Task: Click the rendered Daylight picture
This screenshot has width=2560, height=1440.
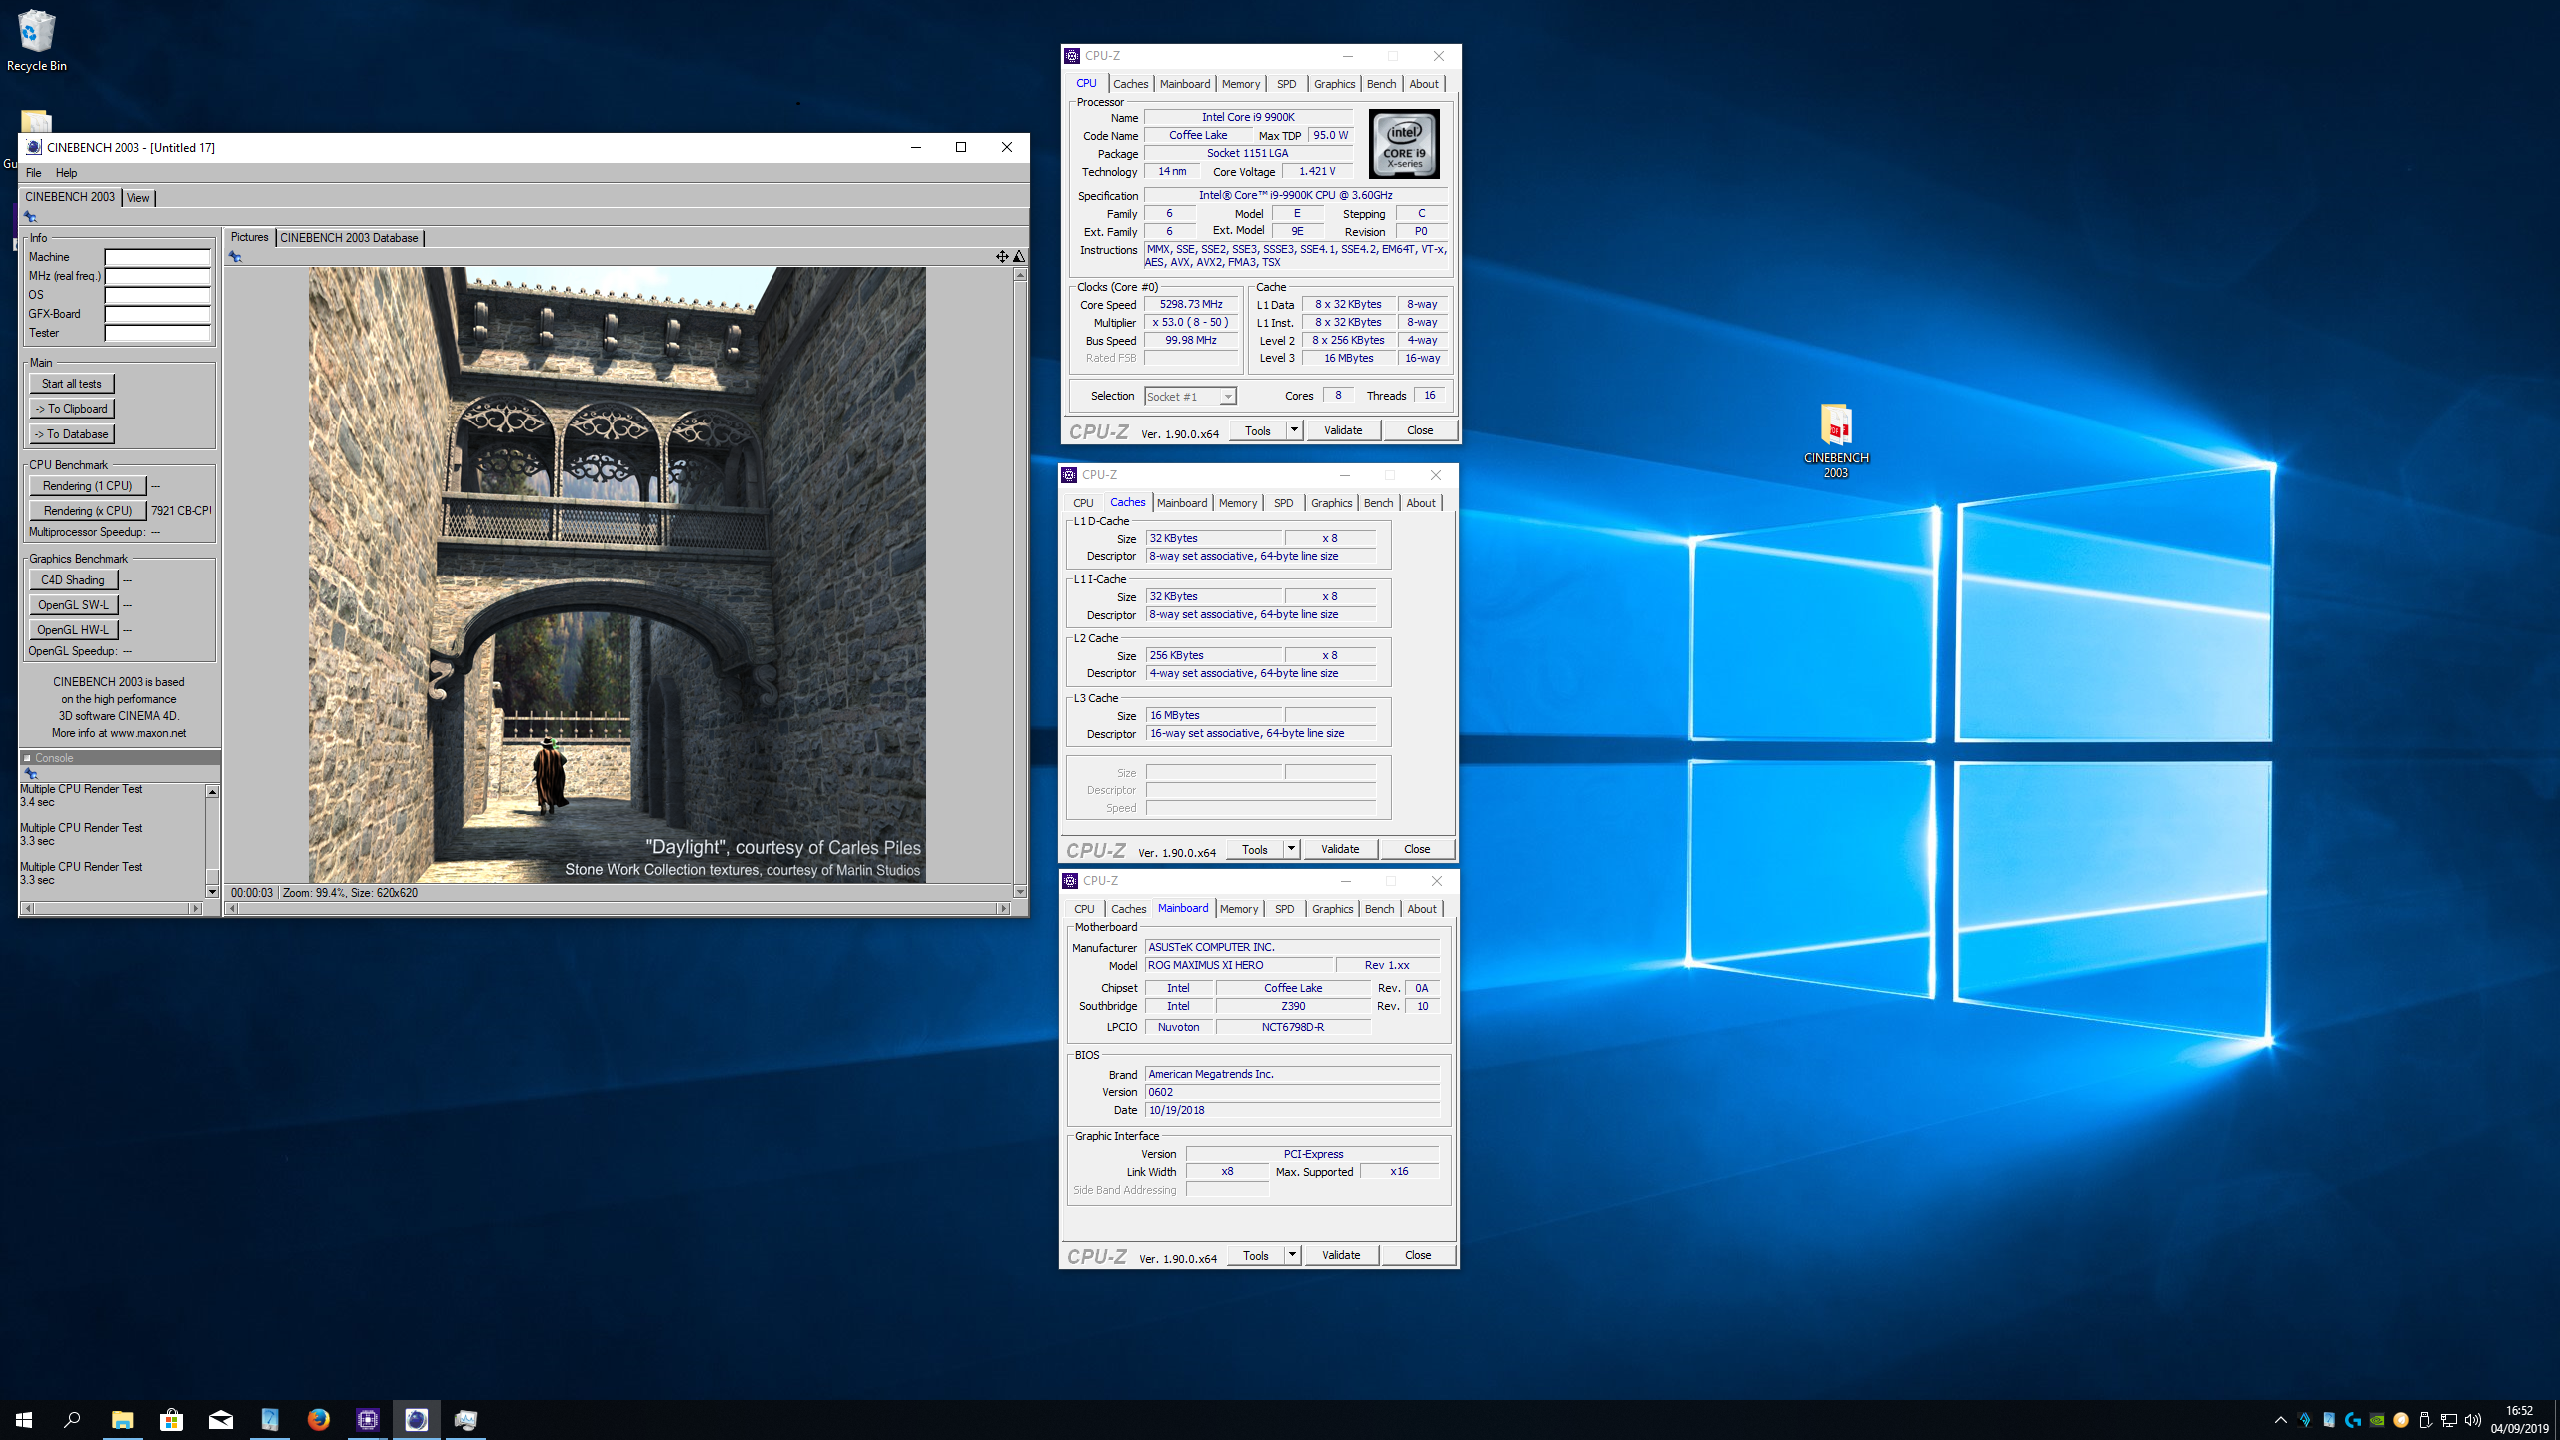Action: tap(617, 574)
